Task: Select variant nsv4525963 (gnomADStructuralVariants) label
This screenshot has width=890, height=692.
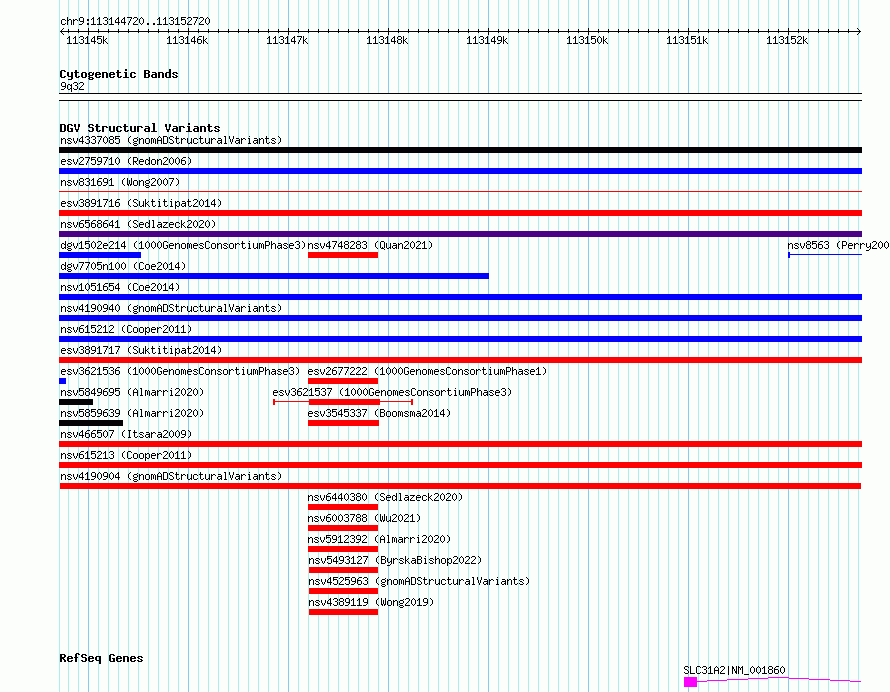Action: (x=419, y=581)
